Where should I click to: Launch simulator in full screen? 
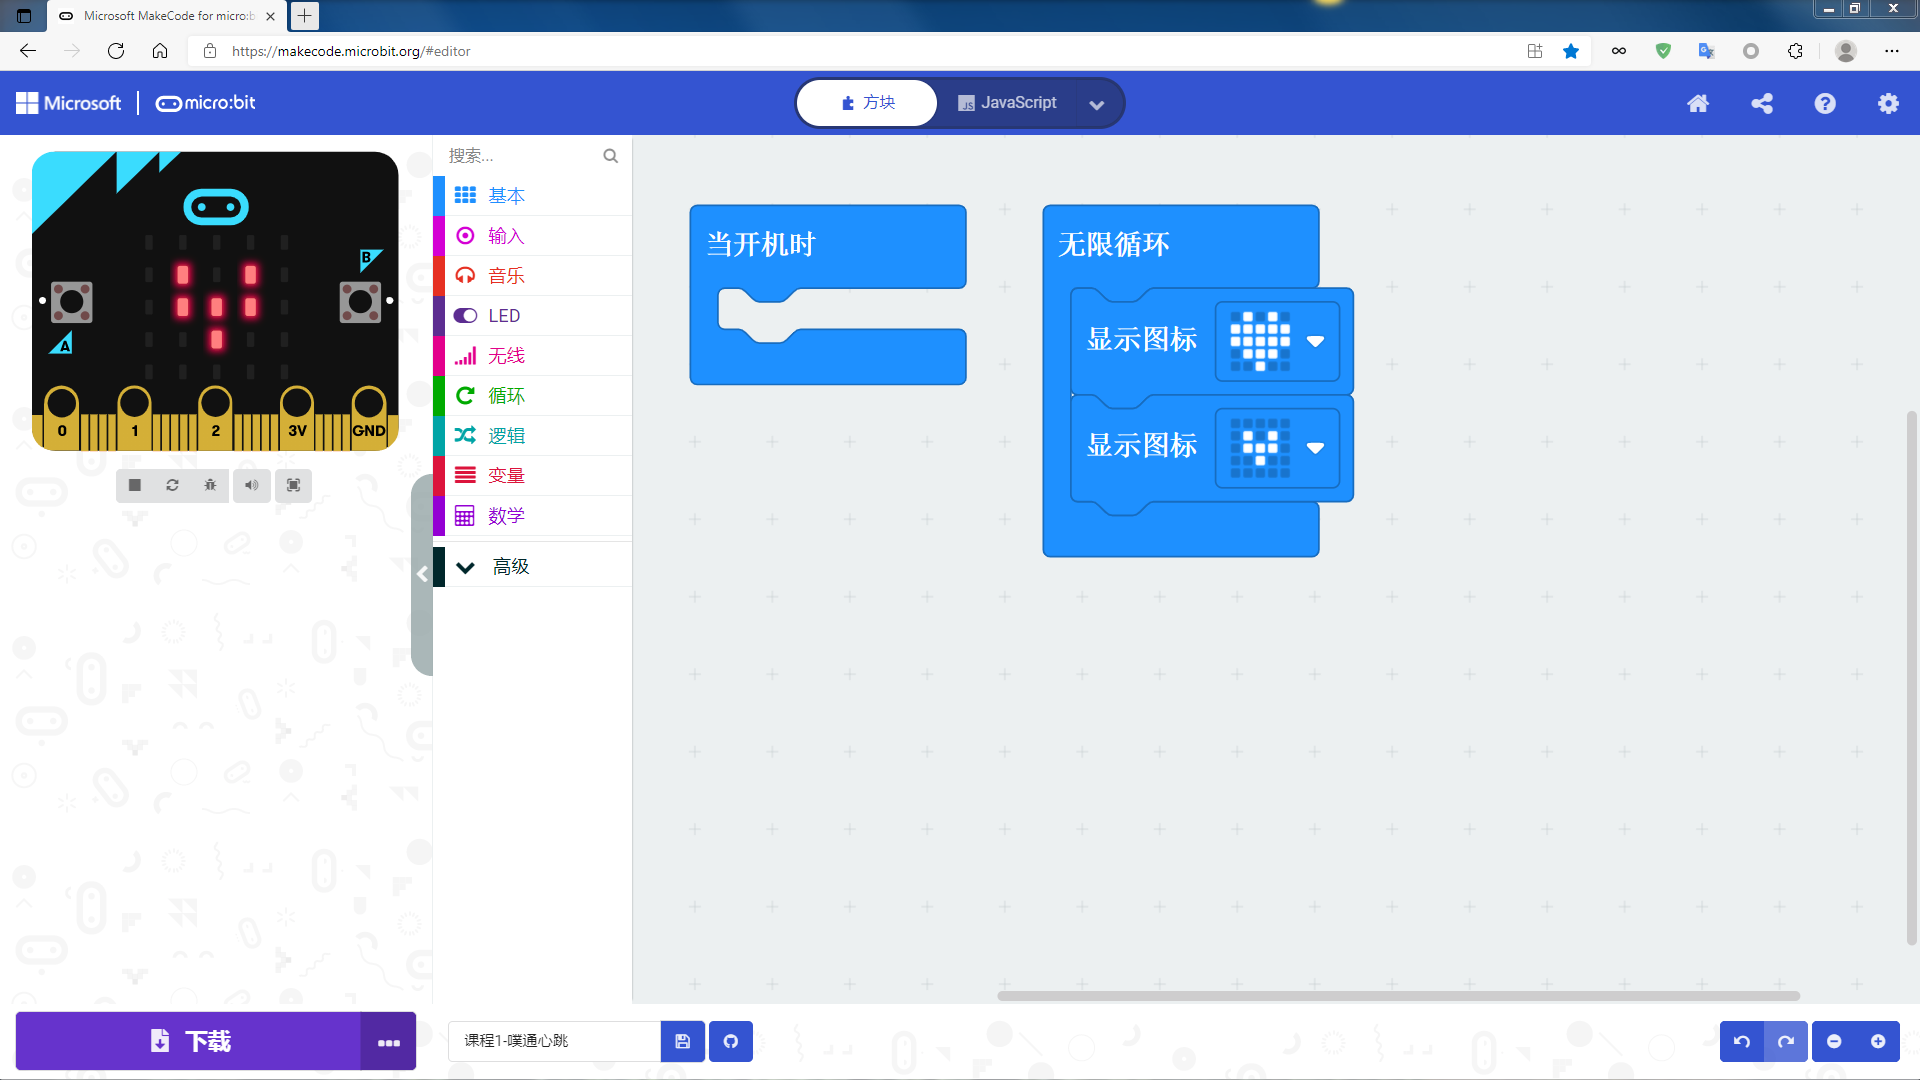[293, 485]
